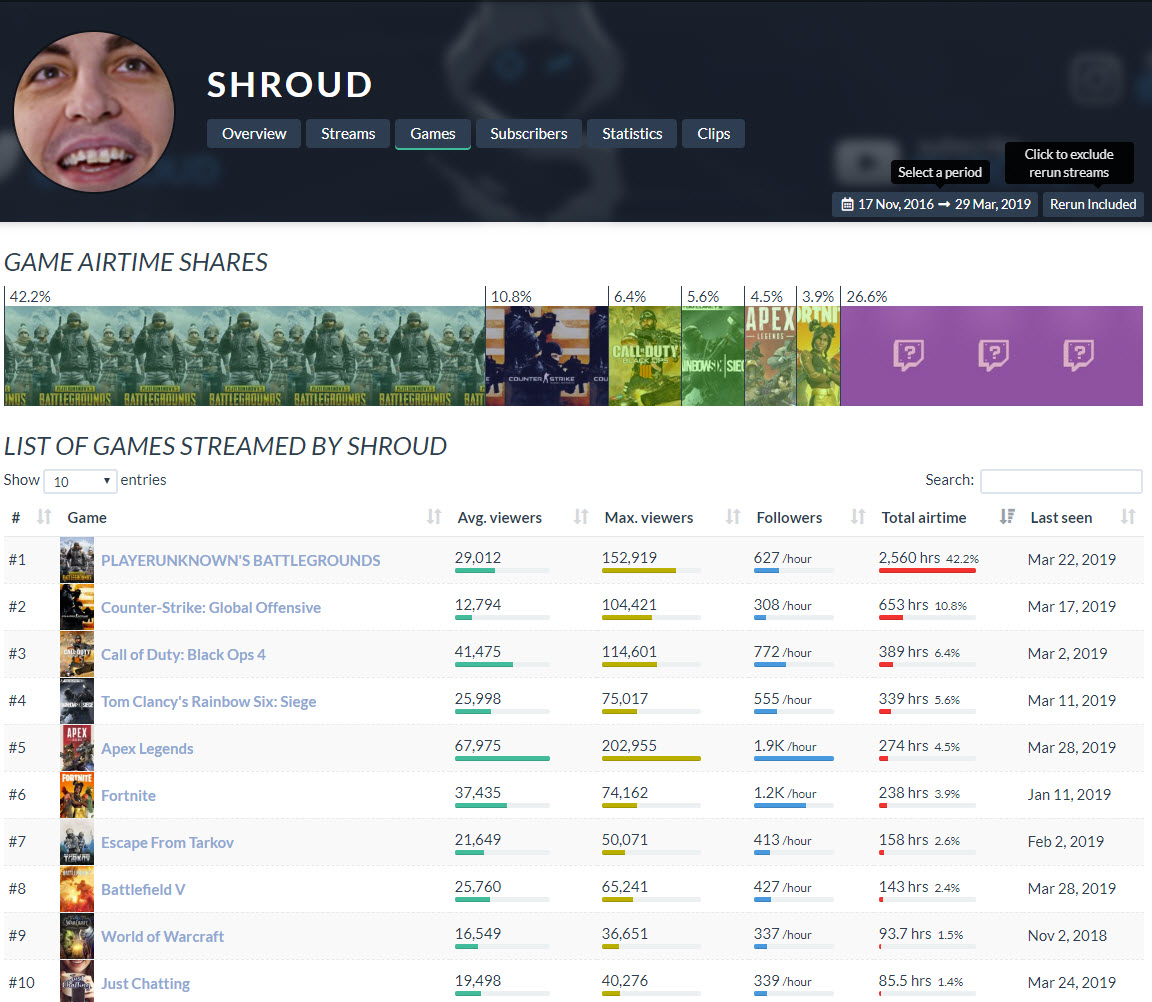Click Battlefield V box art in row #8
This screenshot has height=1002, width=1152.
77,889
